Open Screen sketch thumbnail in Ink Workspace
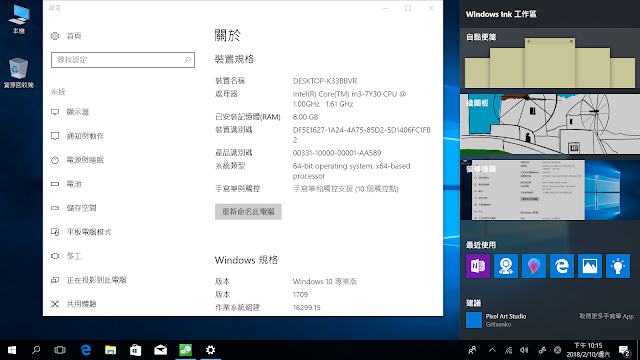 coord(550,190)
